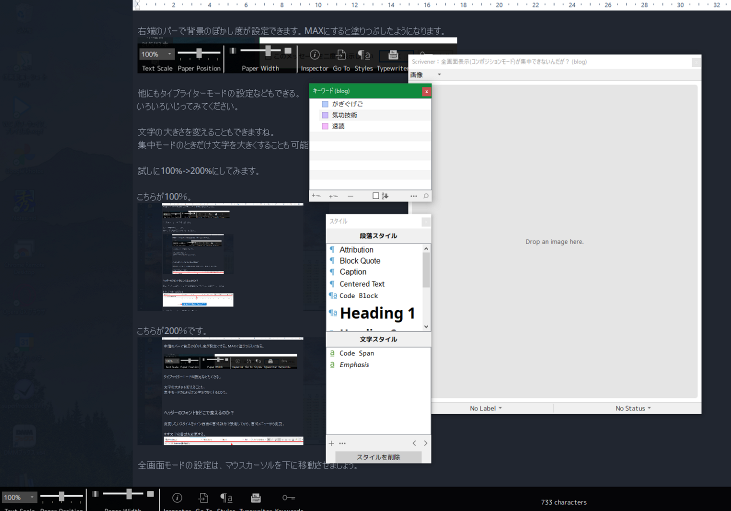Click the purple swatch beside 気功技術
The image size is (731, 511).
325,115
